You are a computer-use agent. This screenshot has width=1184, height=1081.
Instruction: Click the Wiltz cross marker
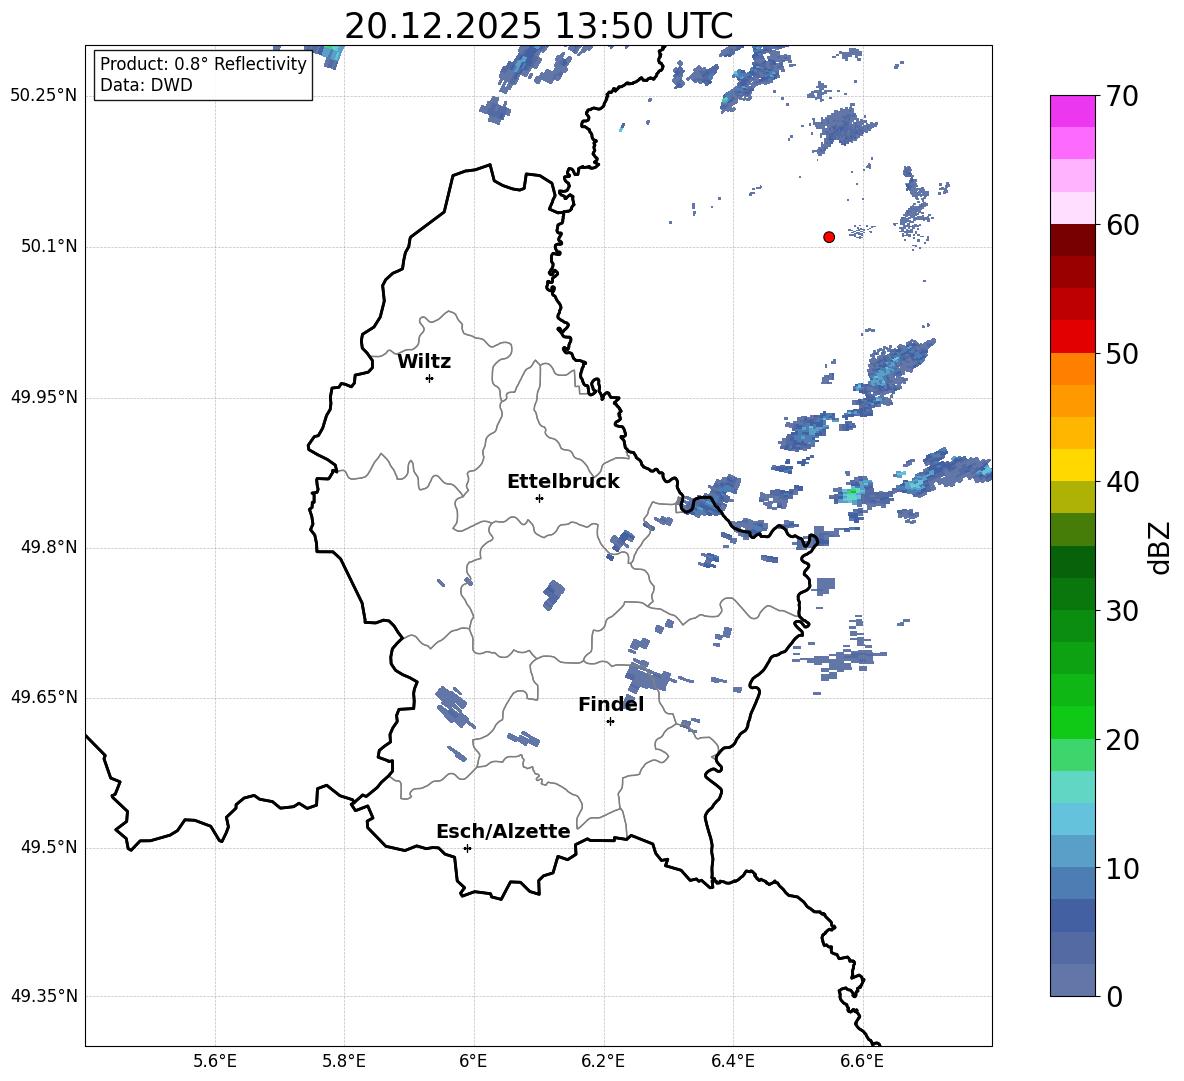pos(430,378)
